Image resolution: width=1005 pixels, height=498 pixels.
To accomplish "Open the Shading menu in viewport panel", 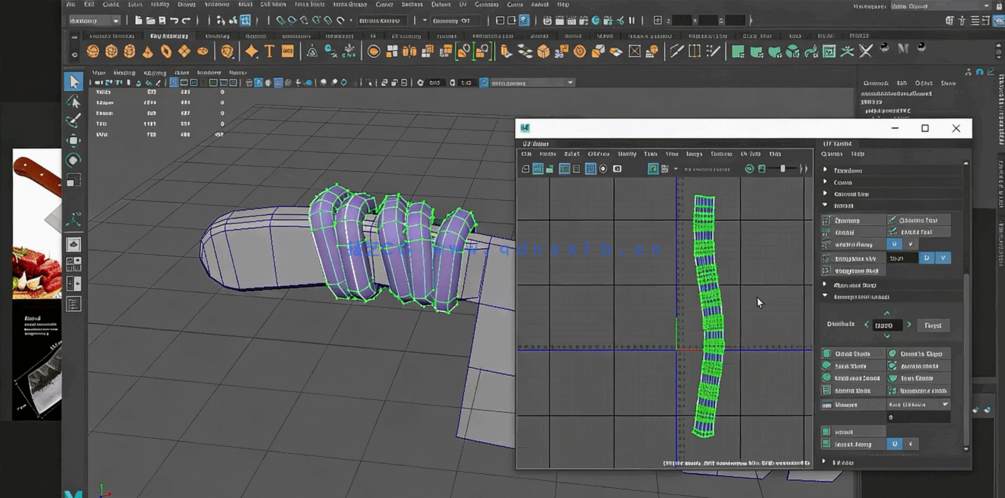I will [x=124, y=72].
